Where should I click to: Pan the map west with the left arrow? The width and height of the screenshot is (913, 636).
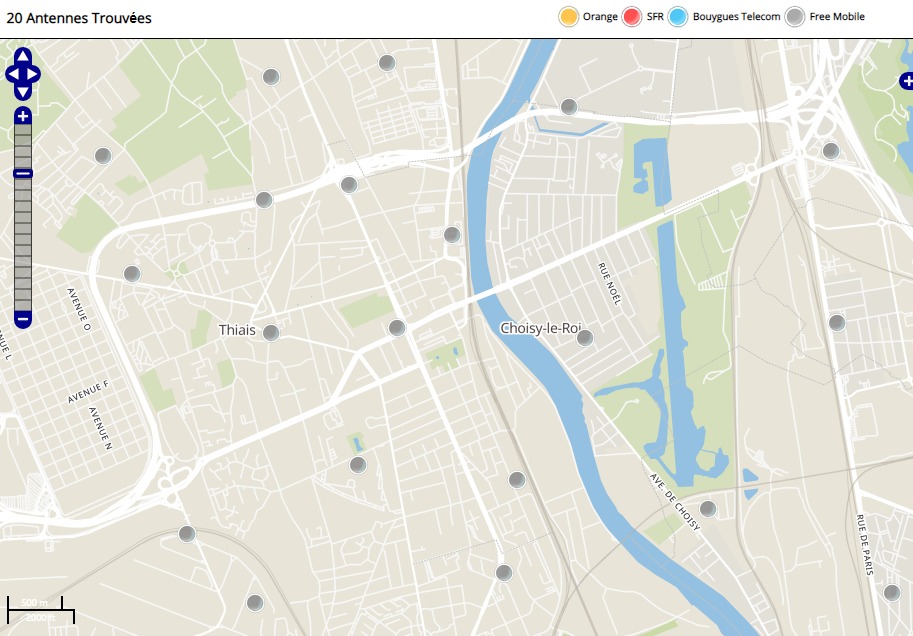click(x=12, y=74)
